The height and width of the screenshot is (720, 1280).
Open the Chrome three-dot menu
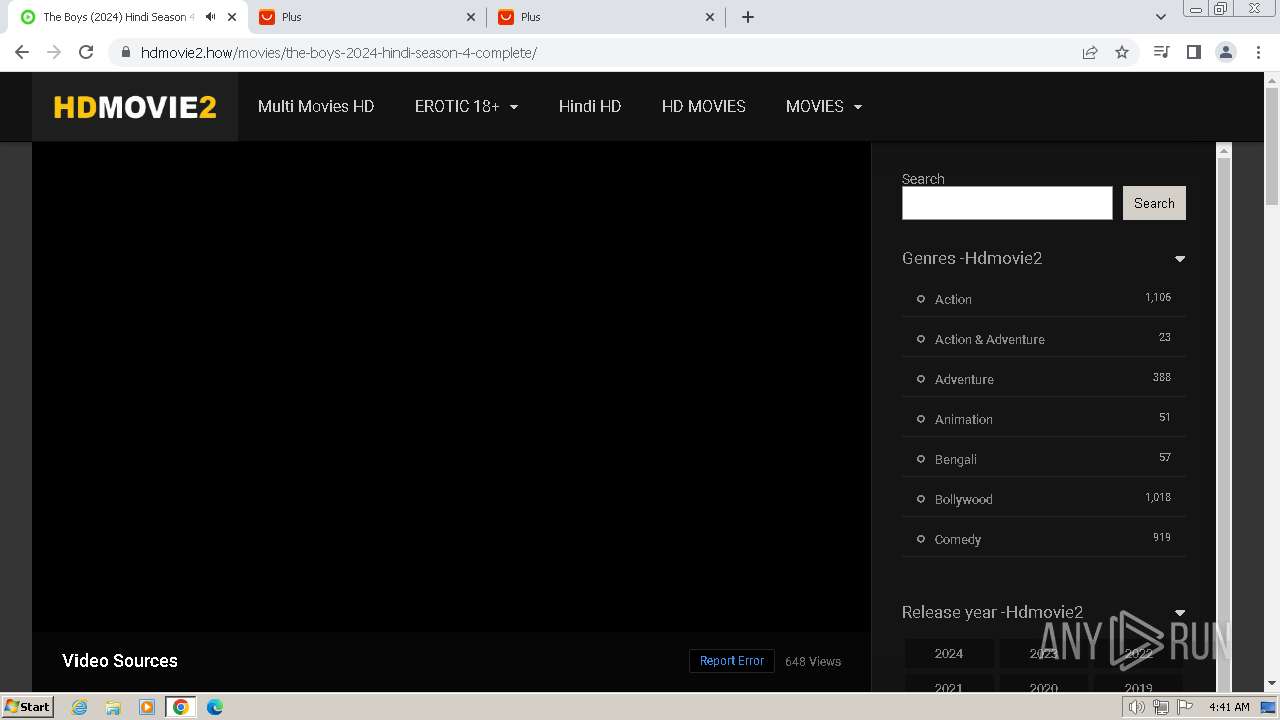[1258, 52]
